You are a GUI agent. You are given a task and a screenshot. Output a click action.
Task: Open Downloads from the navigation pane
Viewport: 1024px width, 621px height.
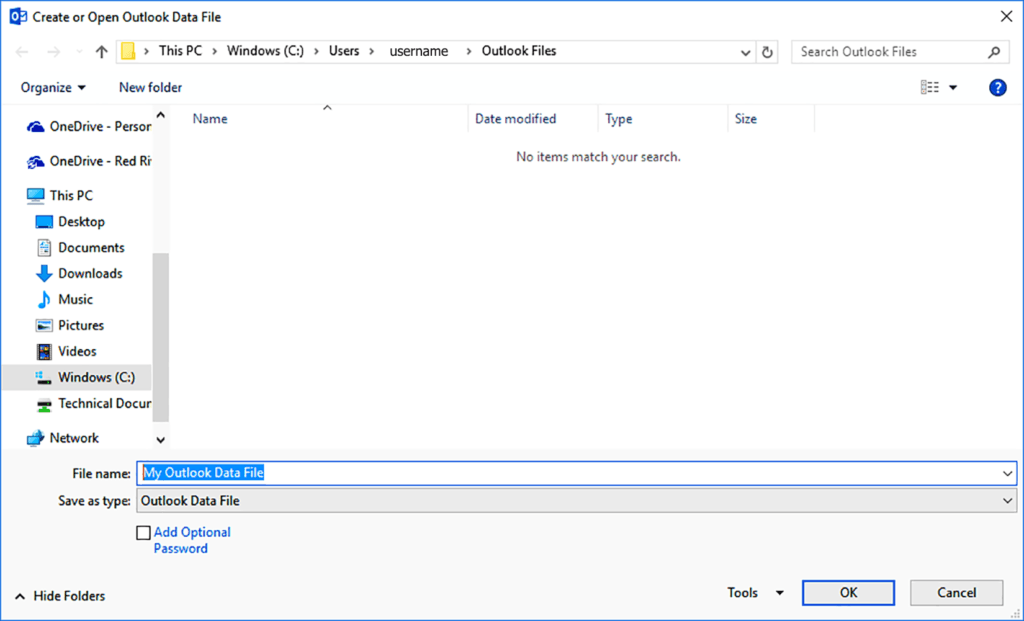click(90, 274)
